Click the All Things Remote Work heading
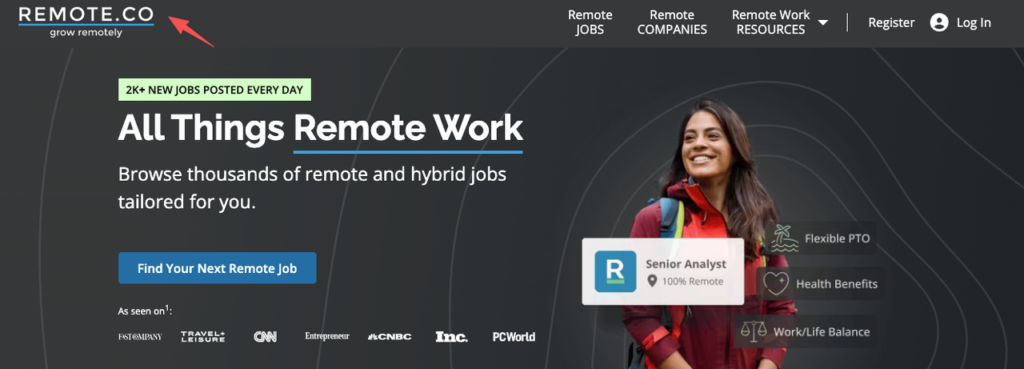Image resolution: width=1024 pixels, height=369 pixels. (320, 128)
